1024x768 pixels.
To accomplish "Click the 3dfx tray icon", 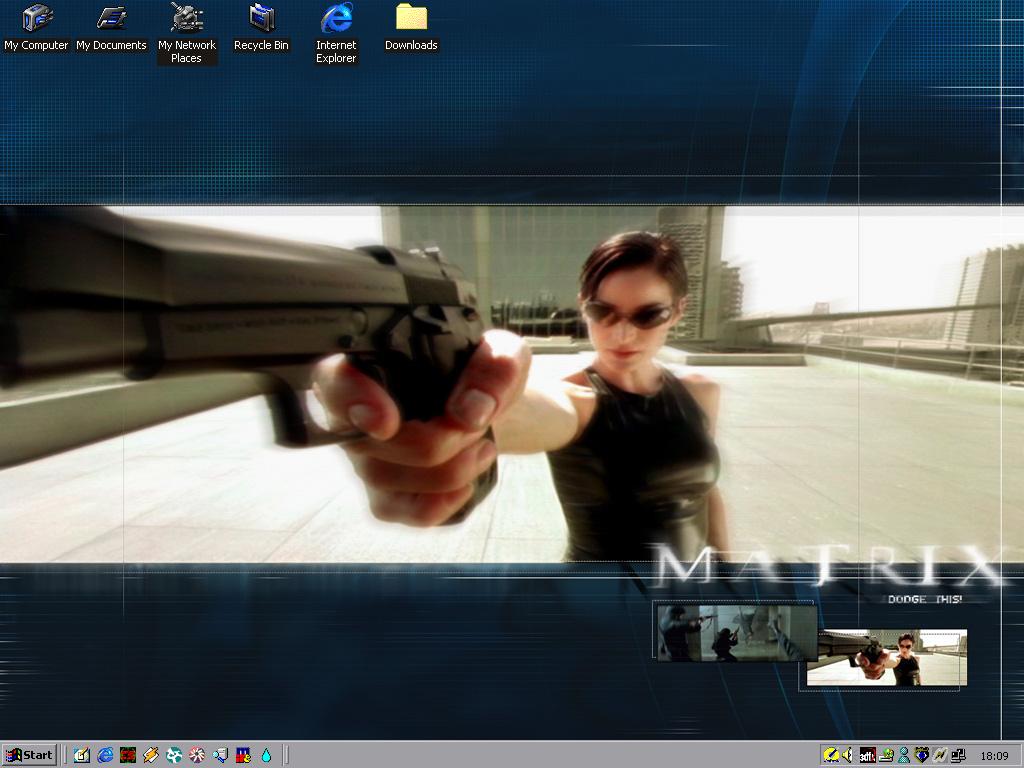I will click(868, 755).
